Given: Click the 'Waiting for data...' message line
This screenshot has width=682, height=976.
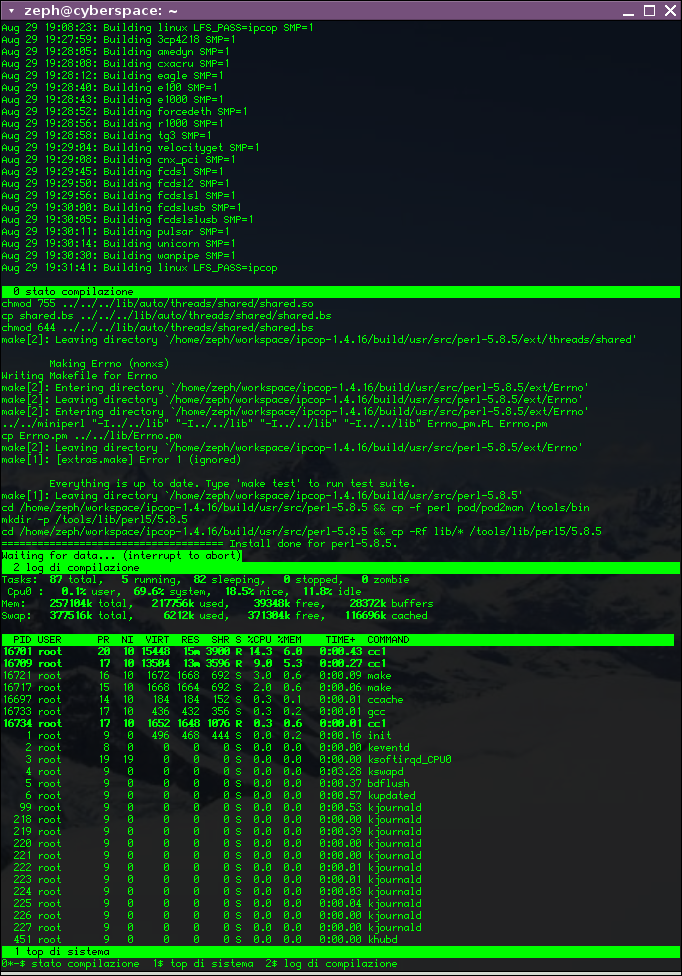Looking at the screenshot, I should click(x=120, y=555).
